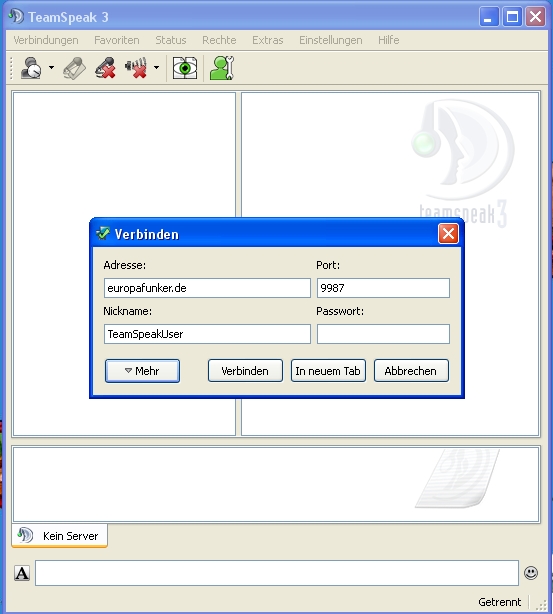Mute microphone via toolbar icon
This screenshot has height=614, width=553.
click(x=105, y=68)
